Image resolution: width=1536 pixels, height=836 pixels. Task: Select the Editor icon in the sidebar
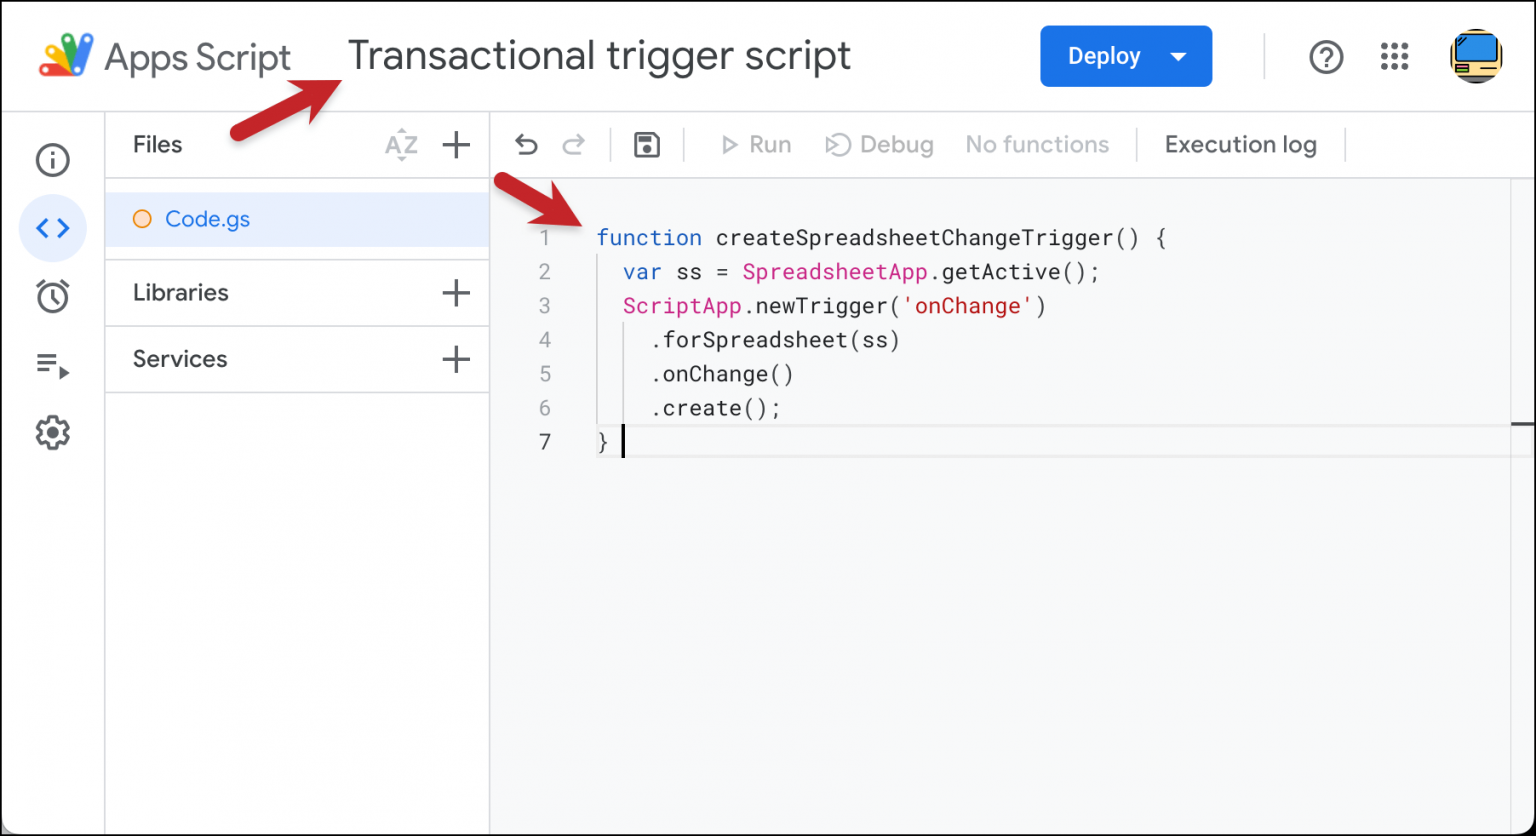(x=52, y=228)
